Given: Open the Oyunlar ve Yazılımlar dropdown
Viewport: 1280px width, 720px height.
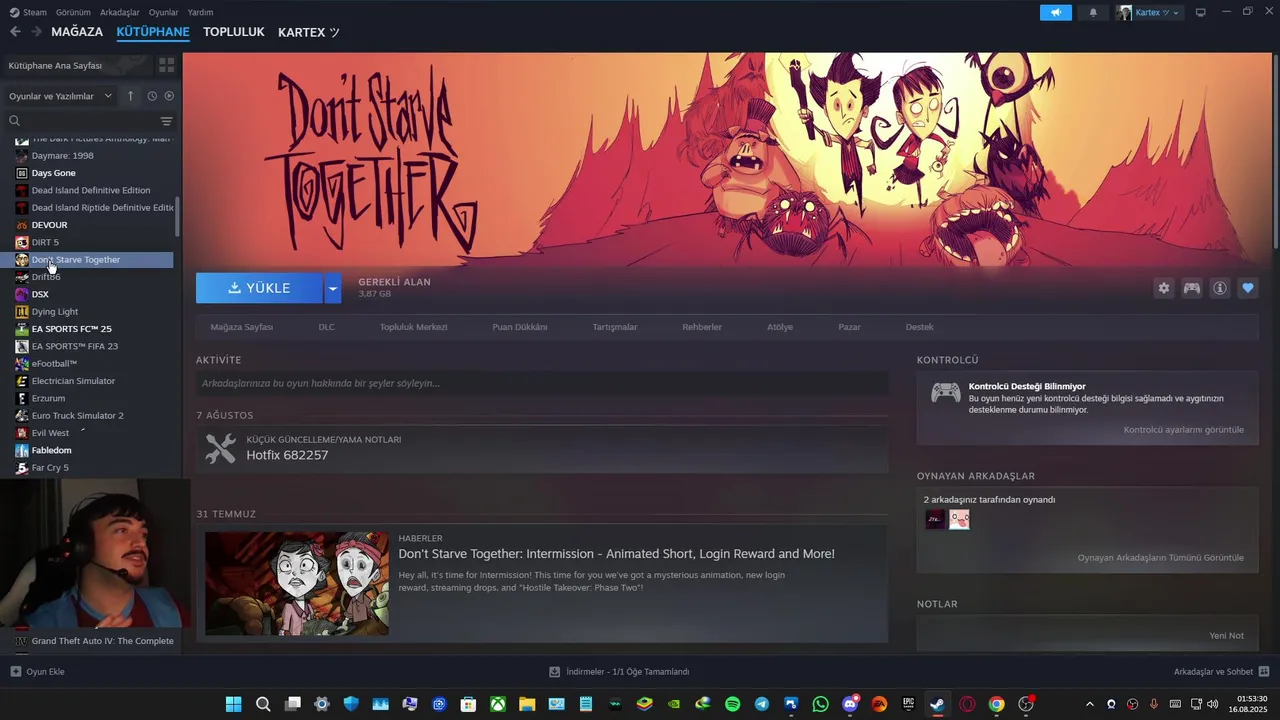Looking at the screenshot, I should [58, 96].
